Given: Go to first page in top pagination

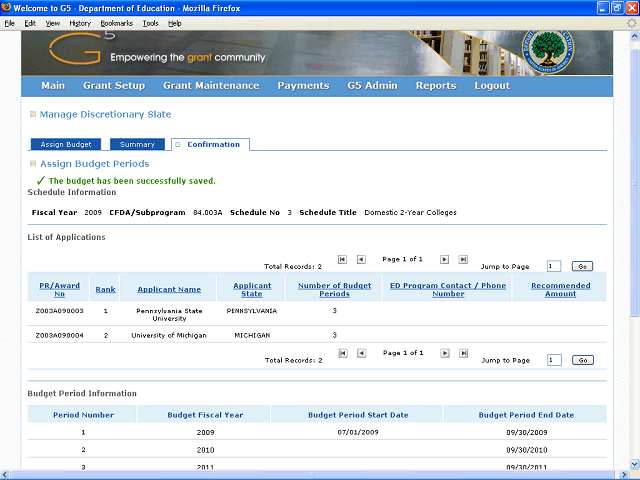Looking at the screenshot, I should [342, 259].
